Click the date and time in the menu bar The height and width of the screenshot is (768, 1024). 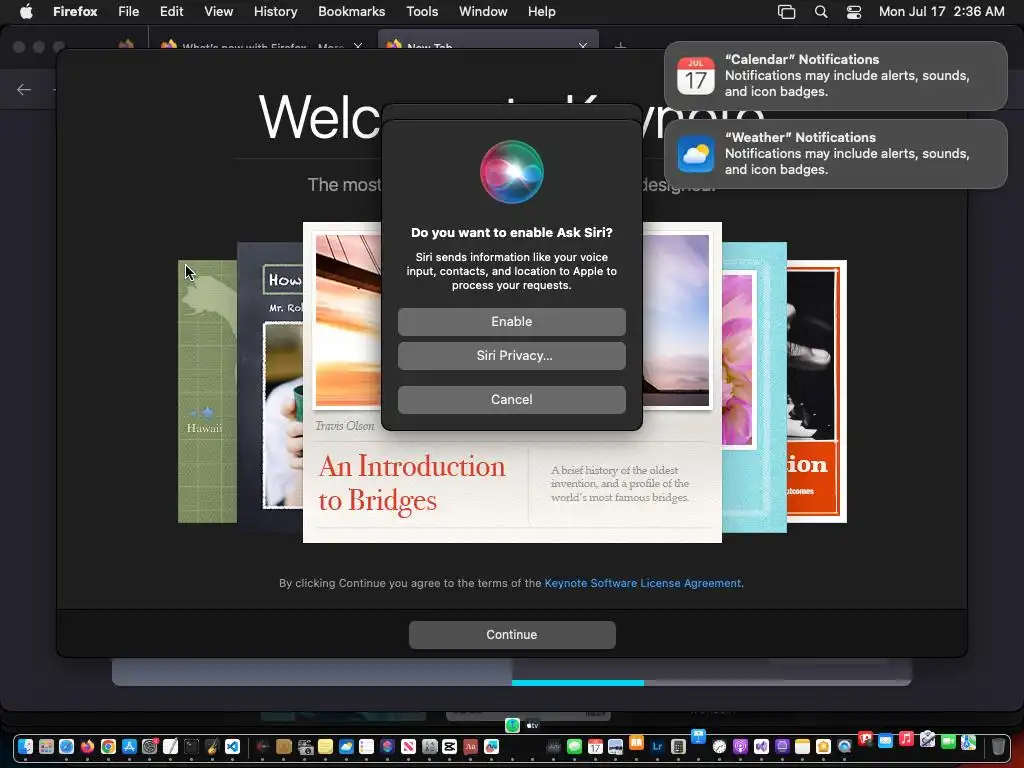point(941,11)
